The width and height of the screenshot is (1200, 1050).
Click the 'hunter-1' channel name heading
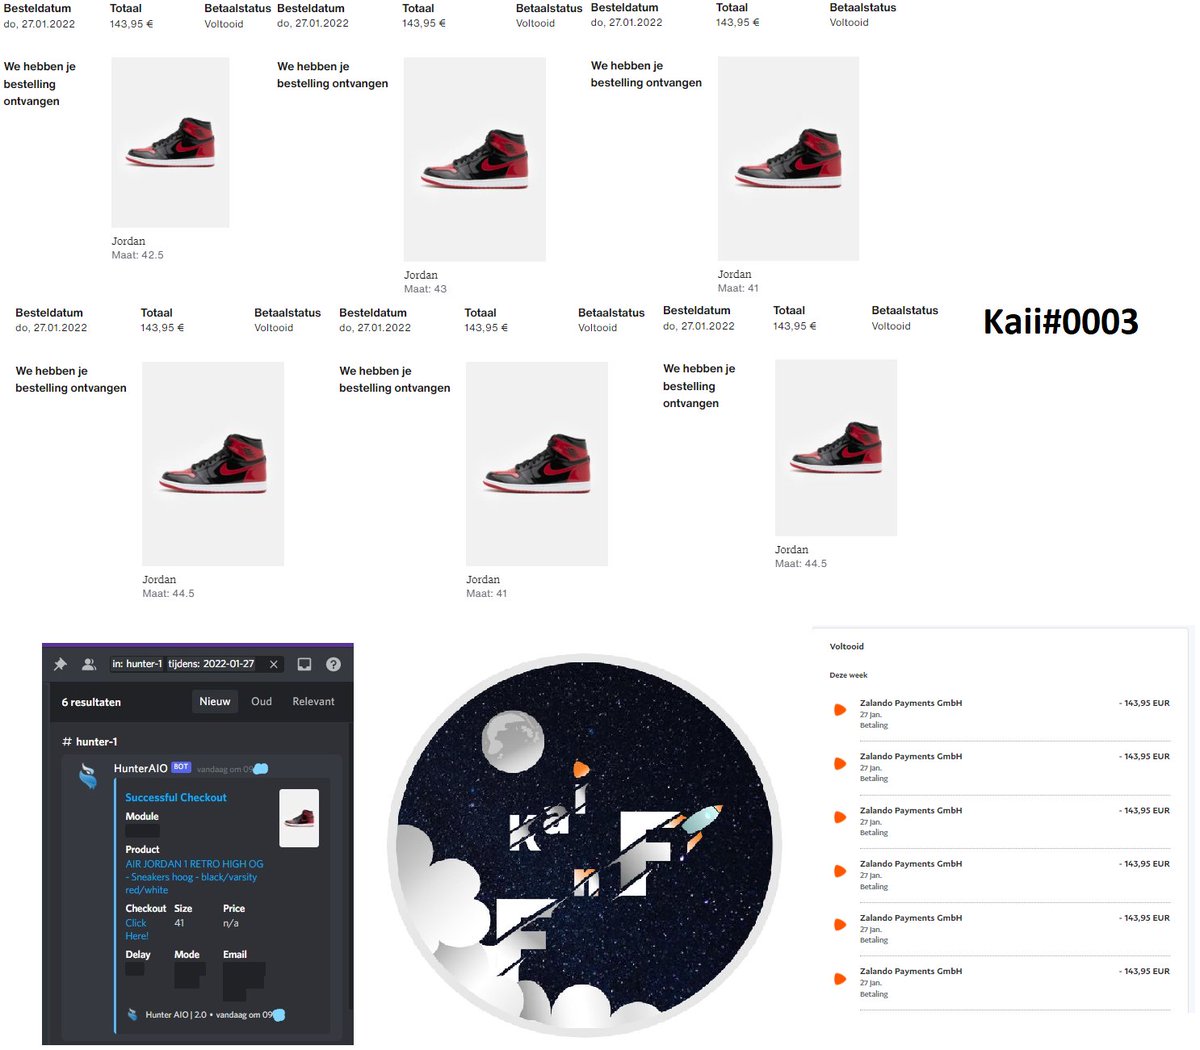click(97, 741)
